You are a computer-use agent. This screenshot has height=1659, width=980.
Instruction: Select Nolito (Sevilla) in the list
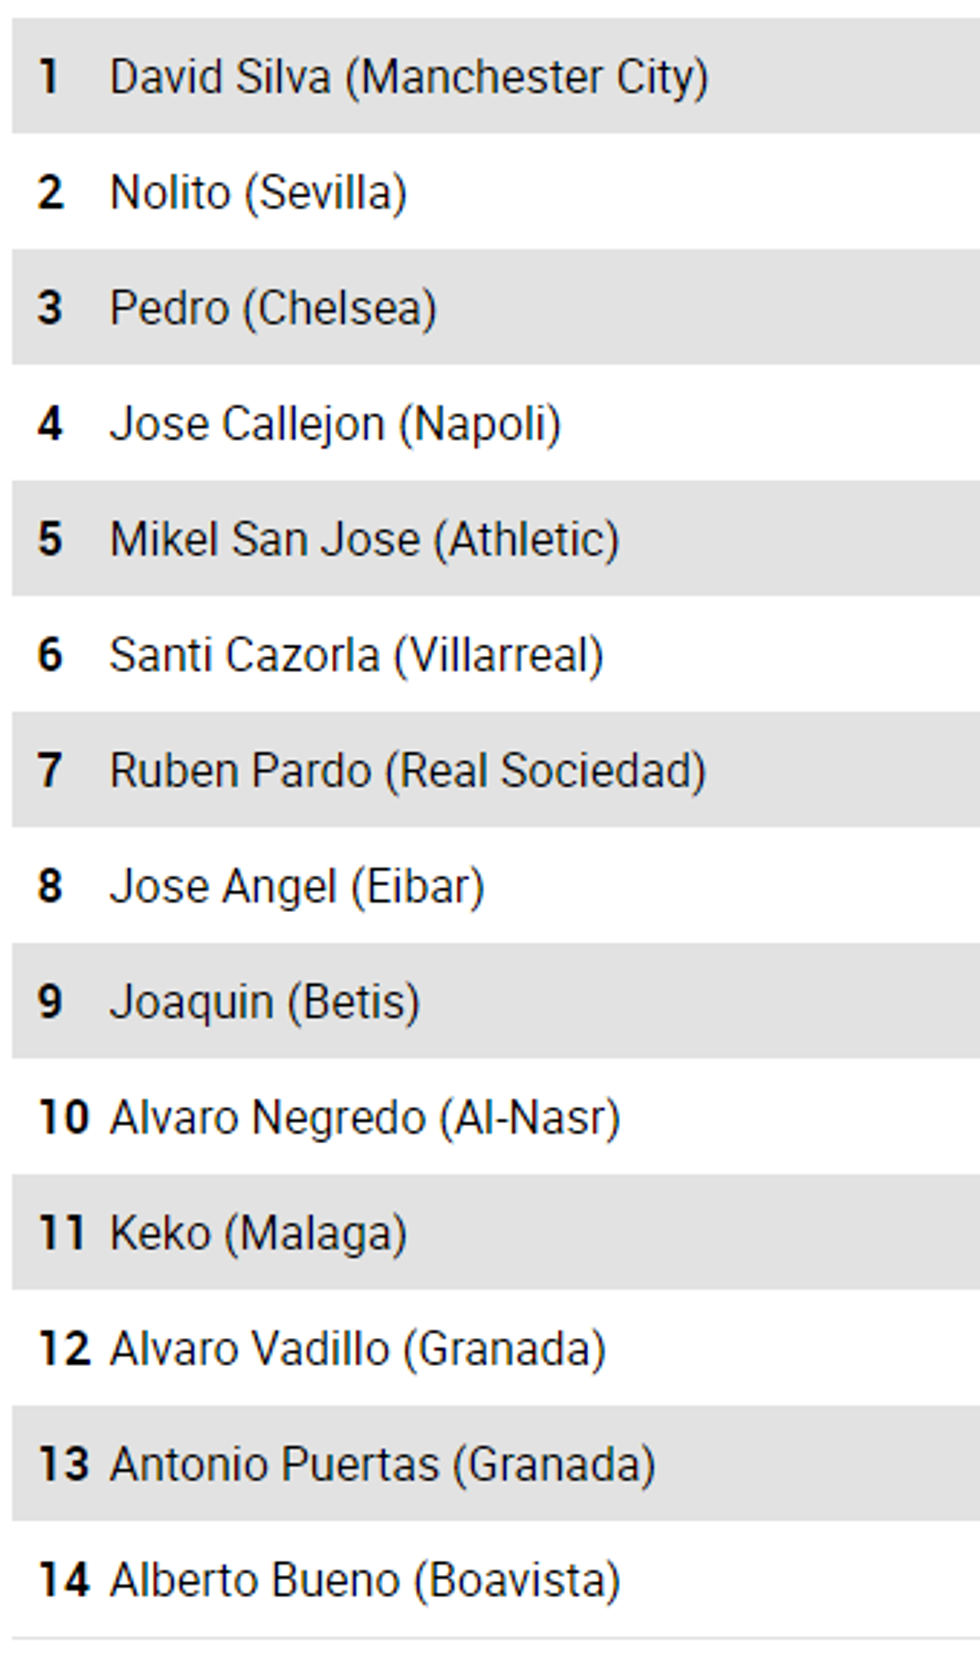(x=258, y=192)
